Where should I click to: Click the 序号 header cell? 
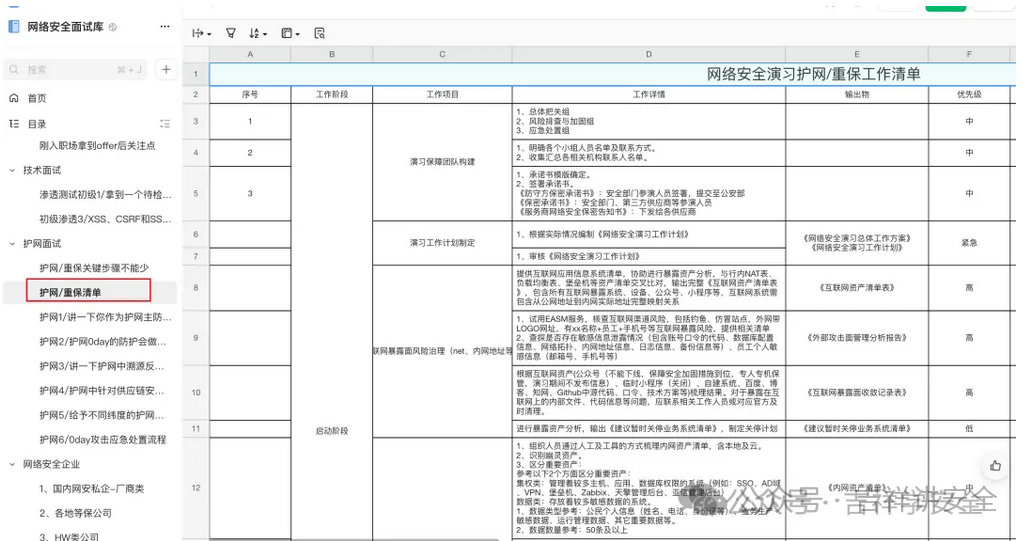250,95
